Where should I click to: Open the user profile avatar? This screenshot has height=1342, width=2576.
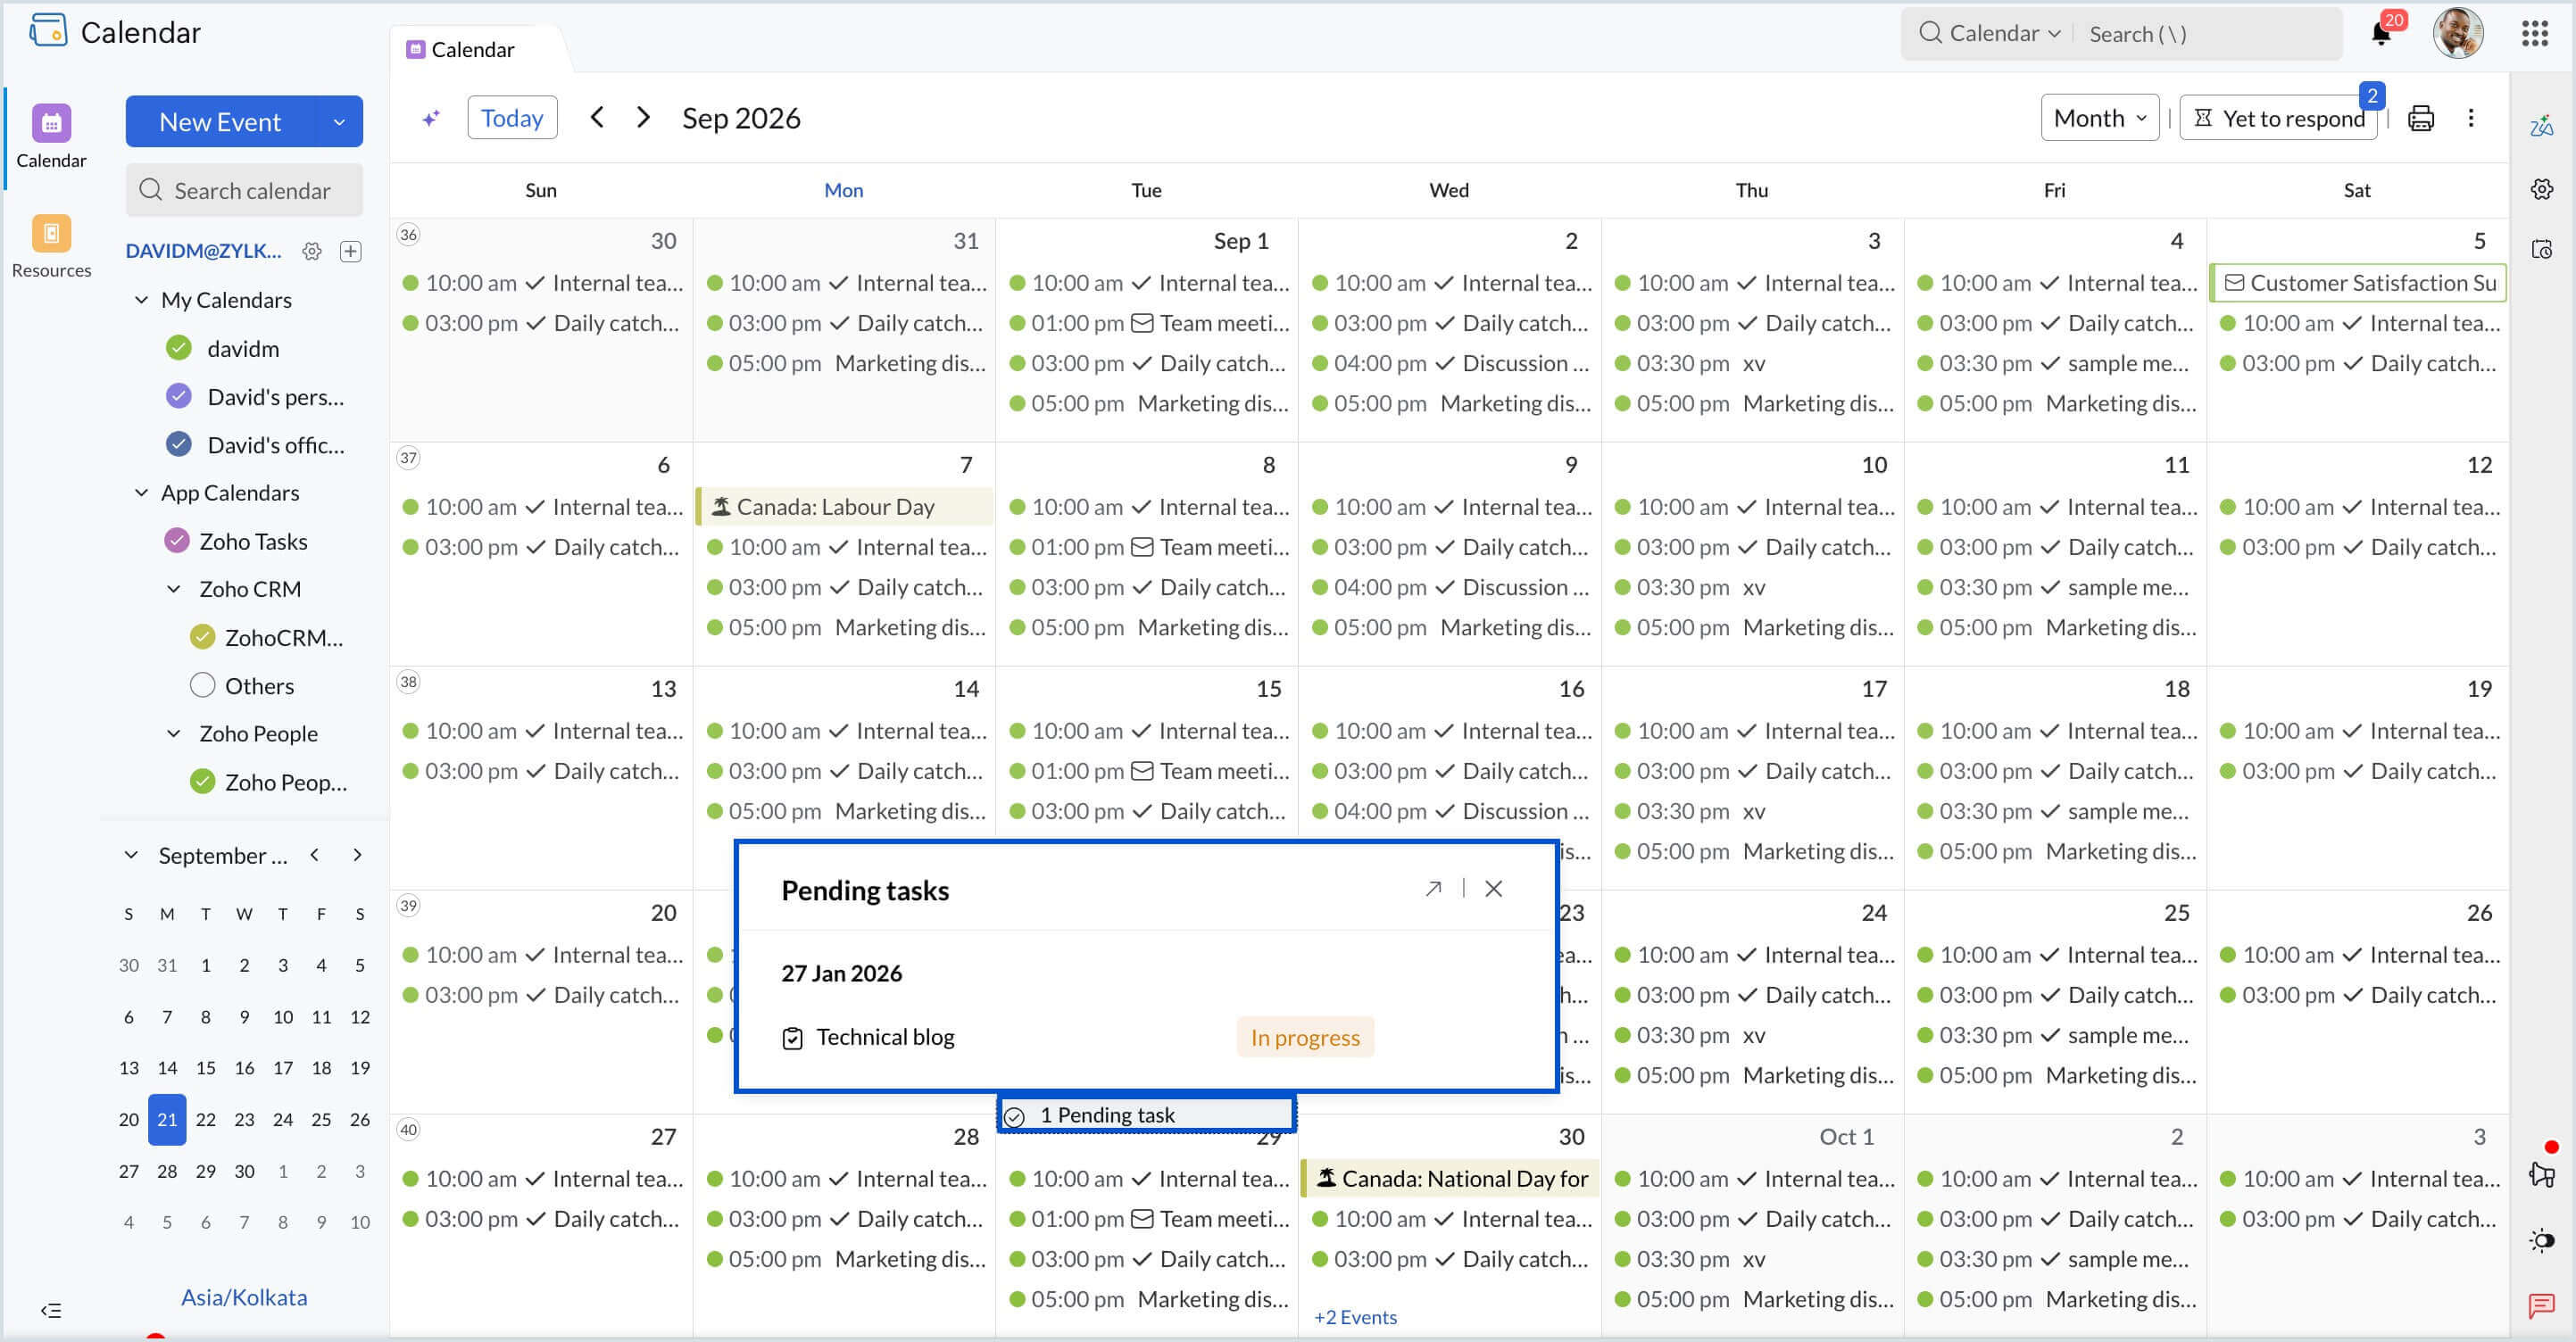[2458, 34]
